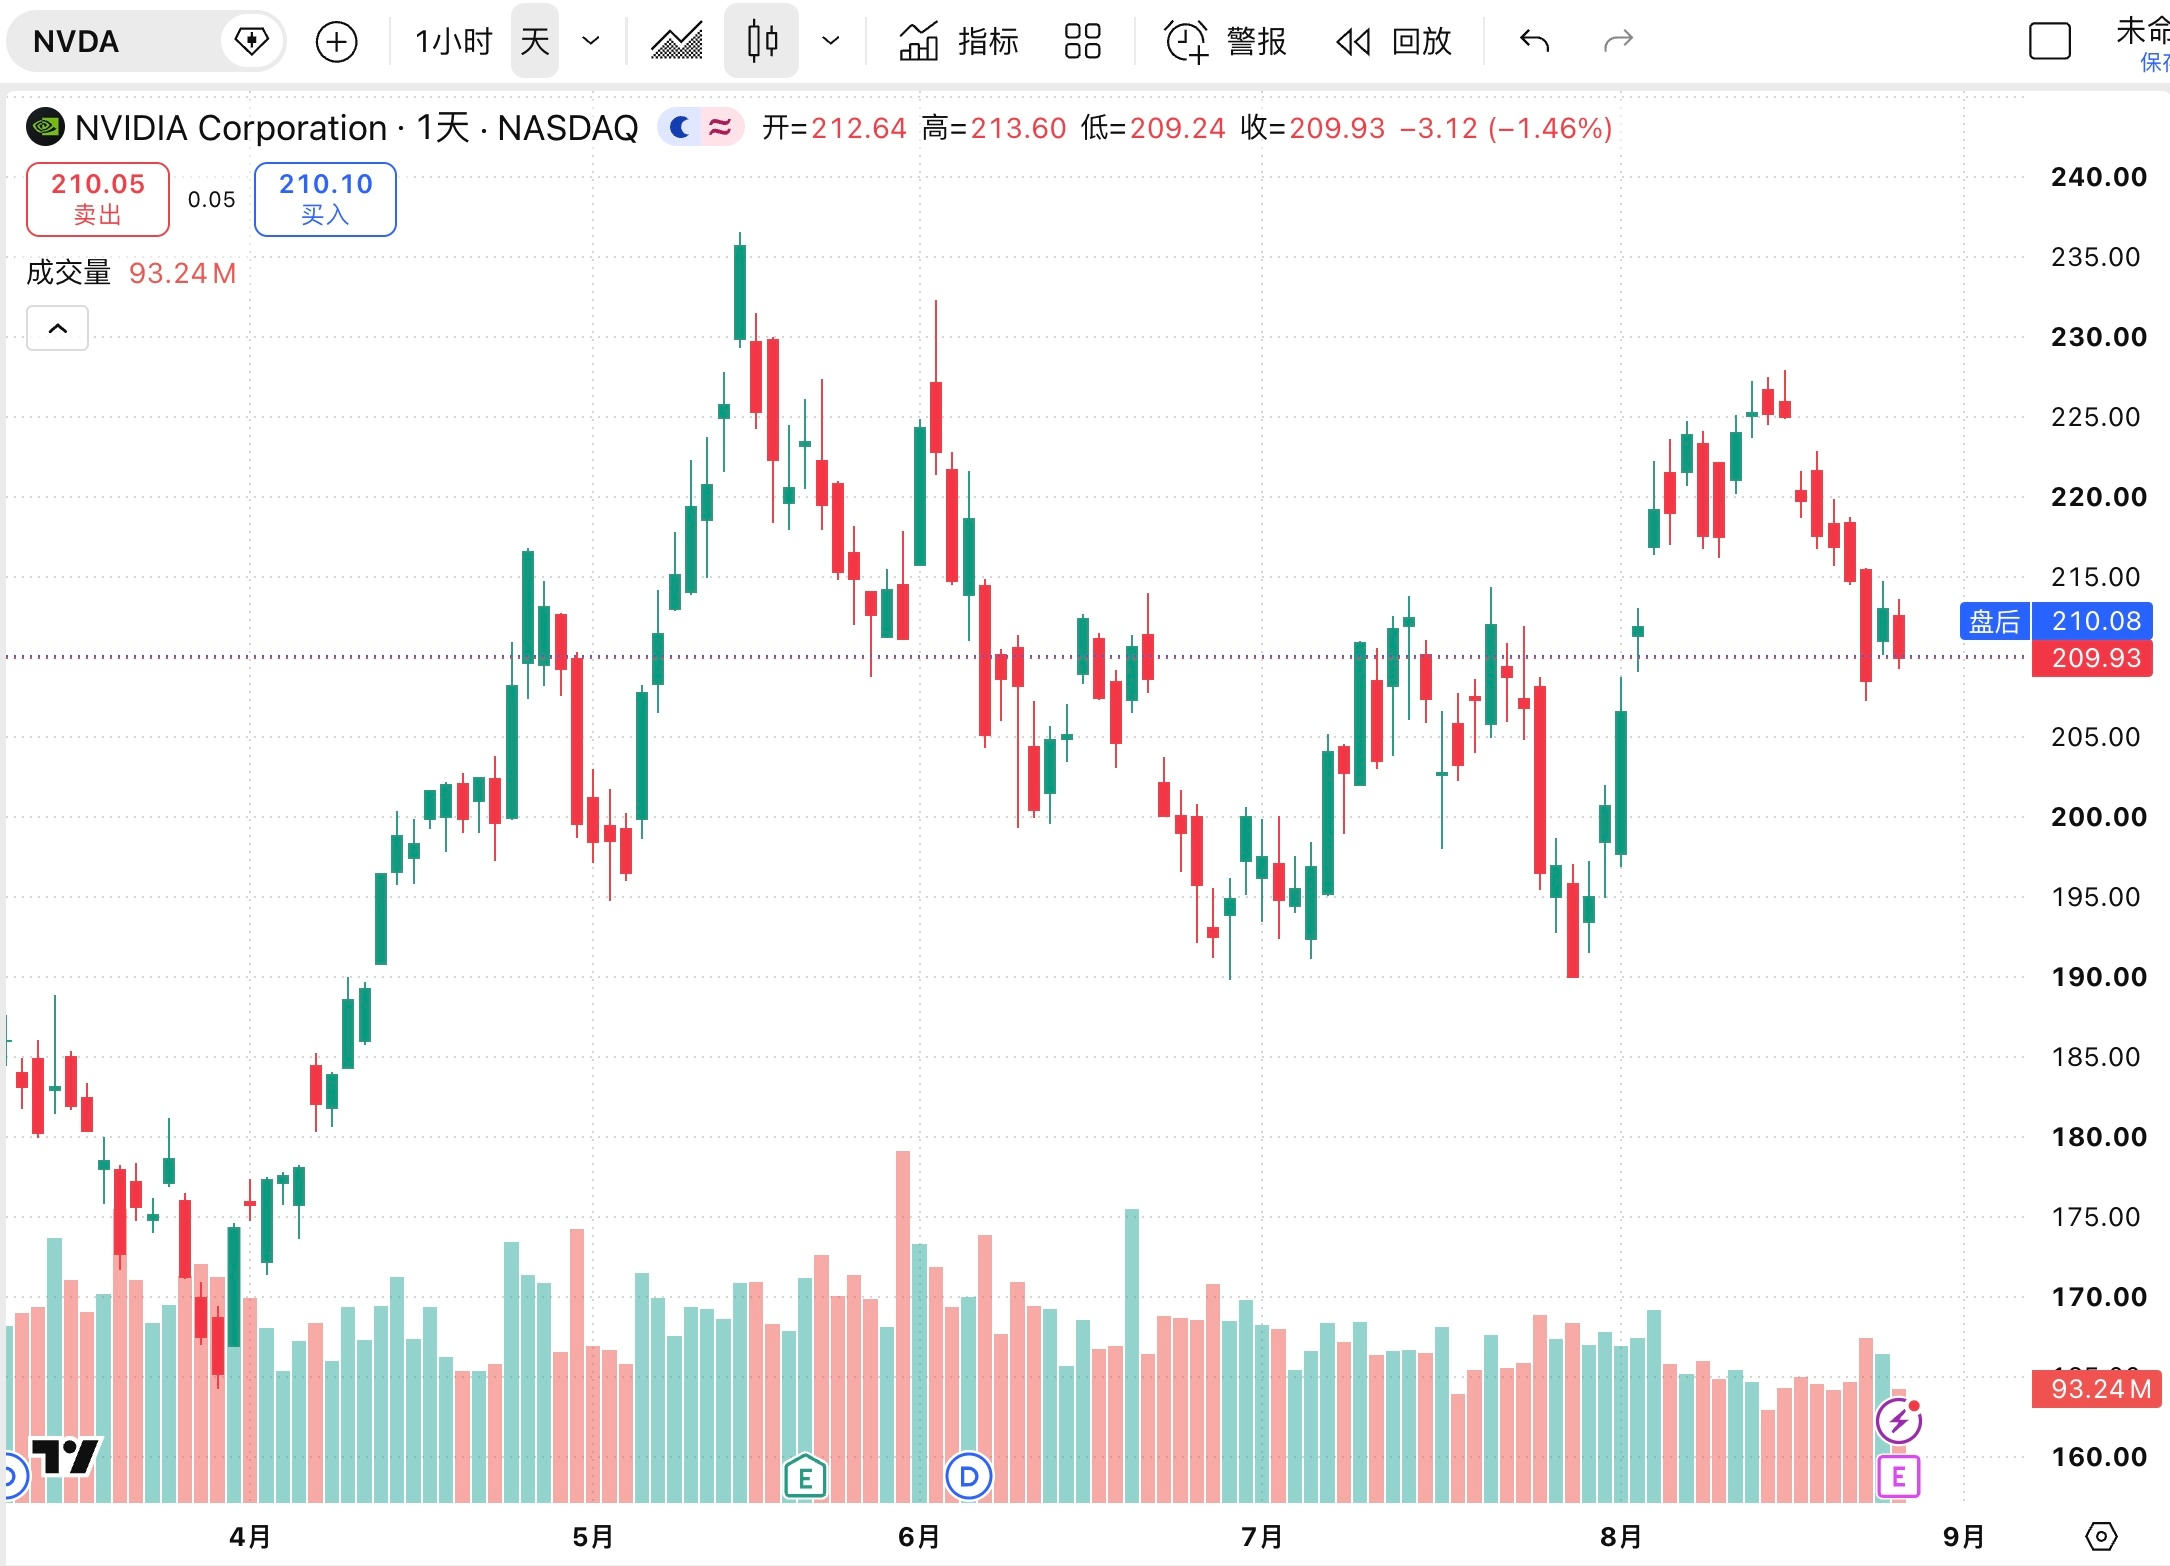
Task: Click the 5月 label on time axis
Action: pos(593,1537)
